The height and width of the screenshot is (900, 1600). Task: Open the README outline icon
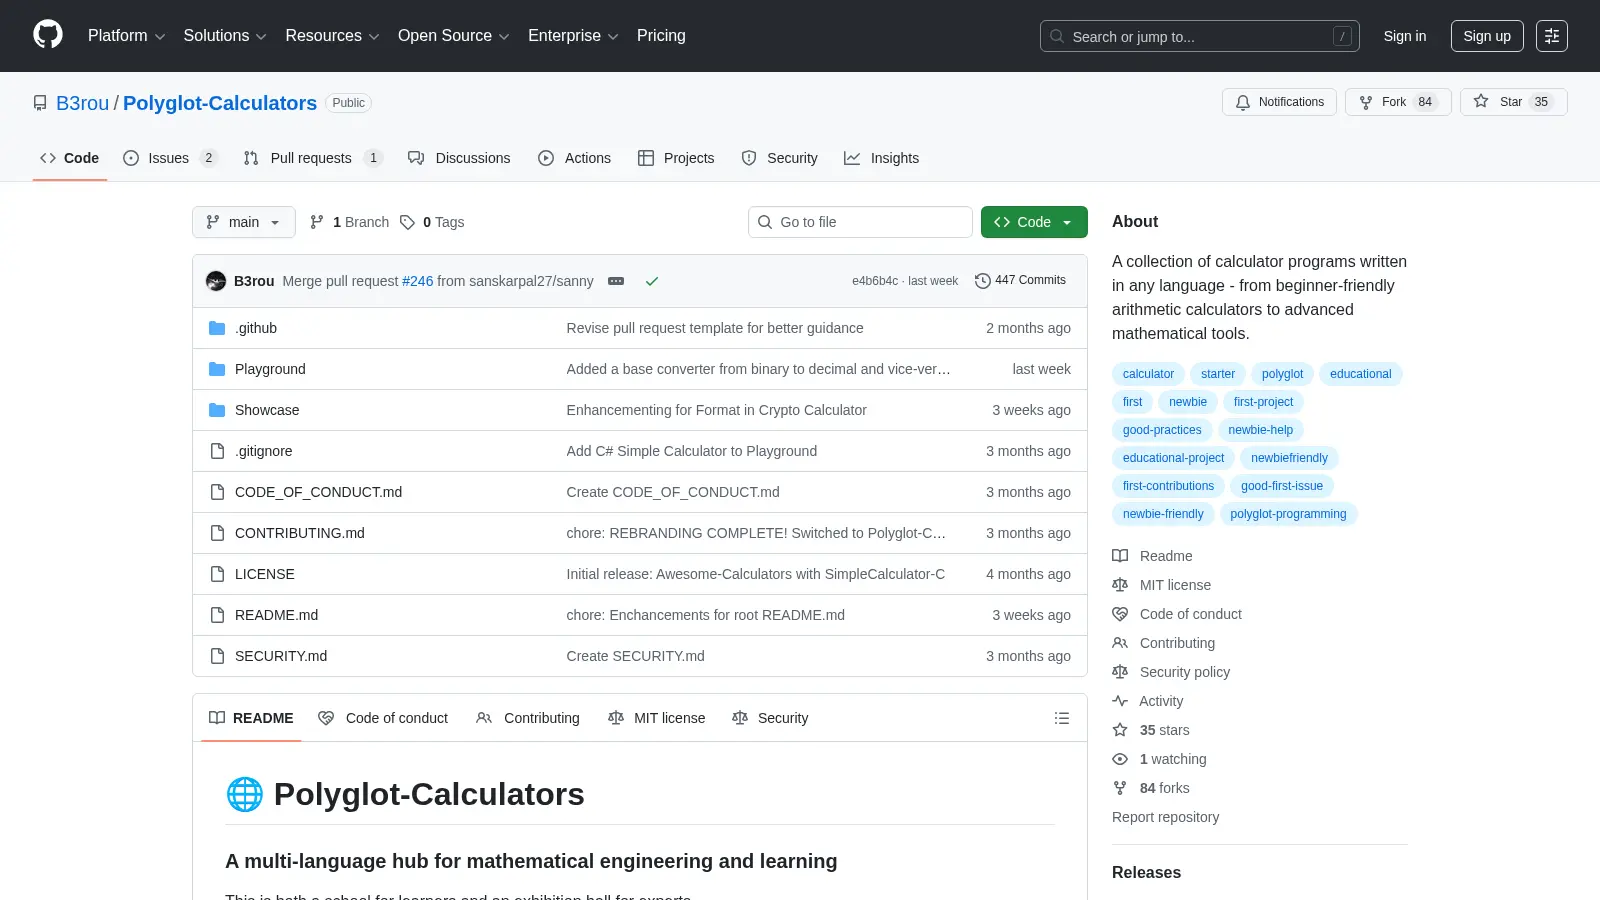tap(1062, 718)
